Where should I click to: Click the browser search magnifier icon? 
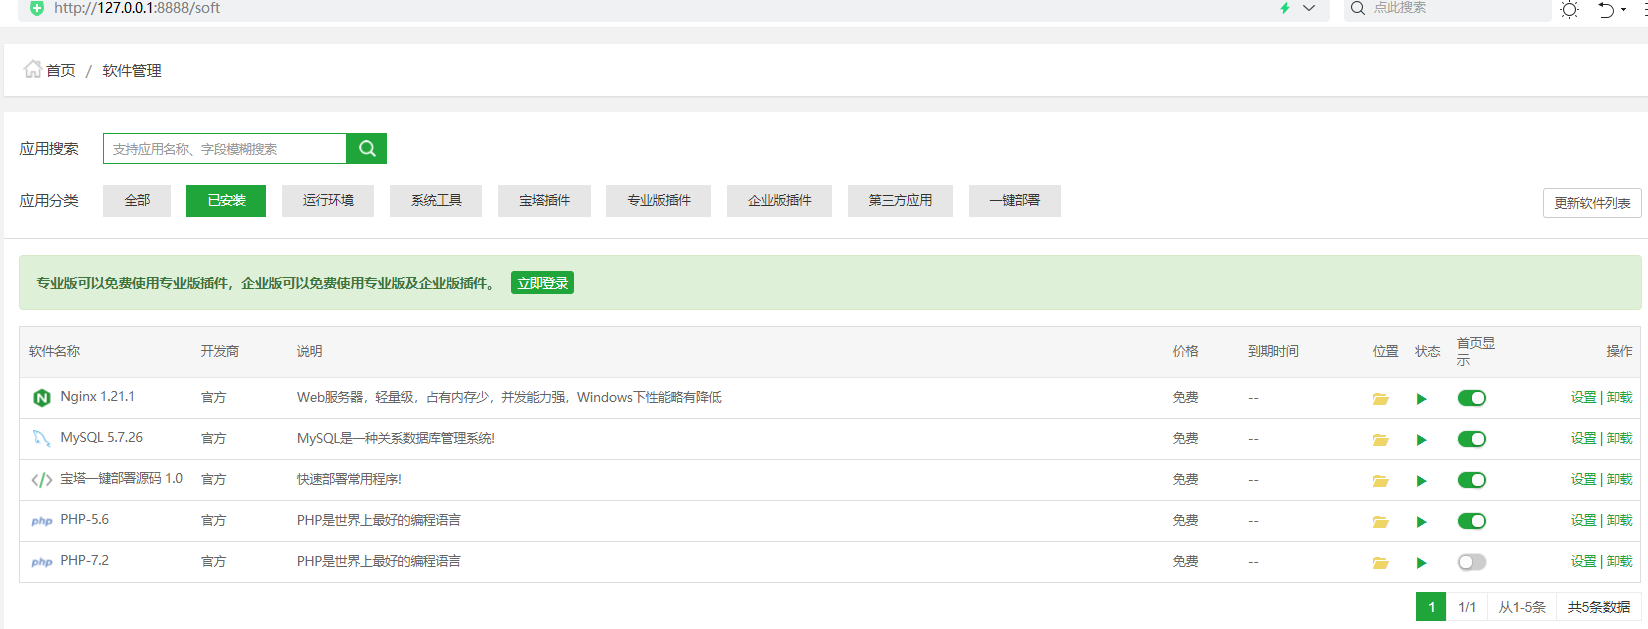(x=1357, y=8)
